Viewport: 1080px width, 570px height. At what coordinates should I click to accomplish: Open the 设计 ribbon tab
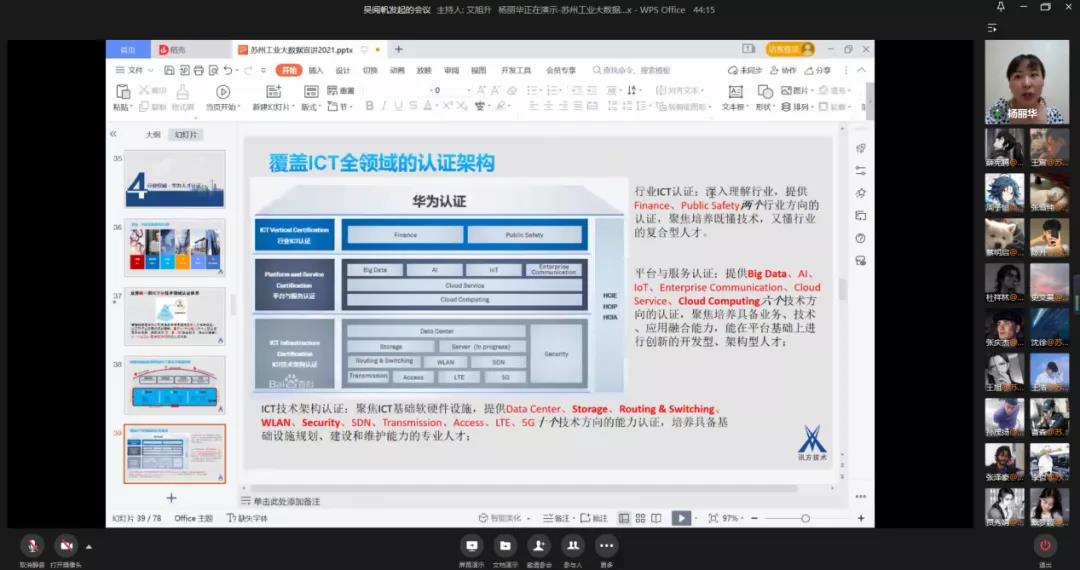pyautogui.click(x=343, y=70)
